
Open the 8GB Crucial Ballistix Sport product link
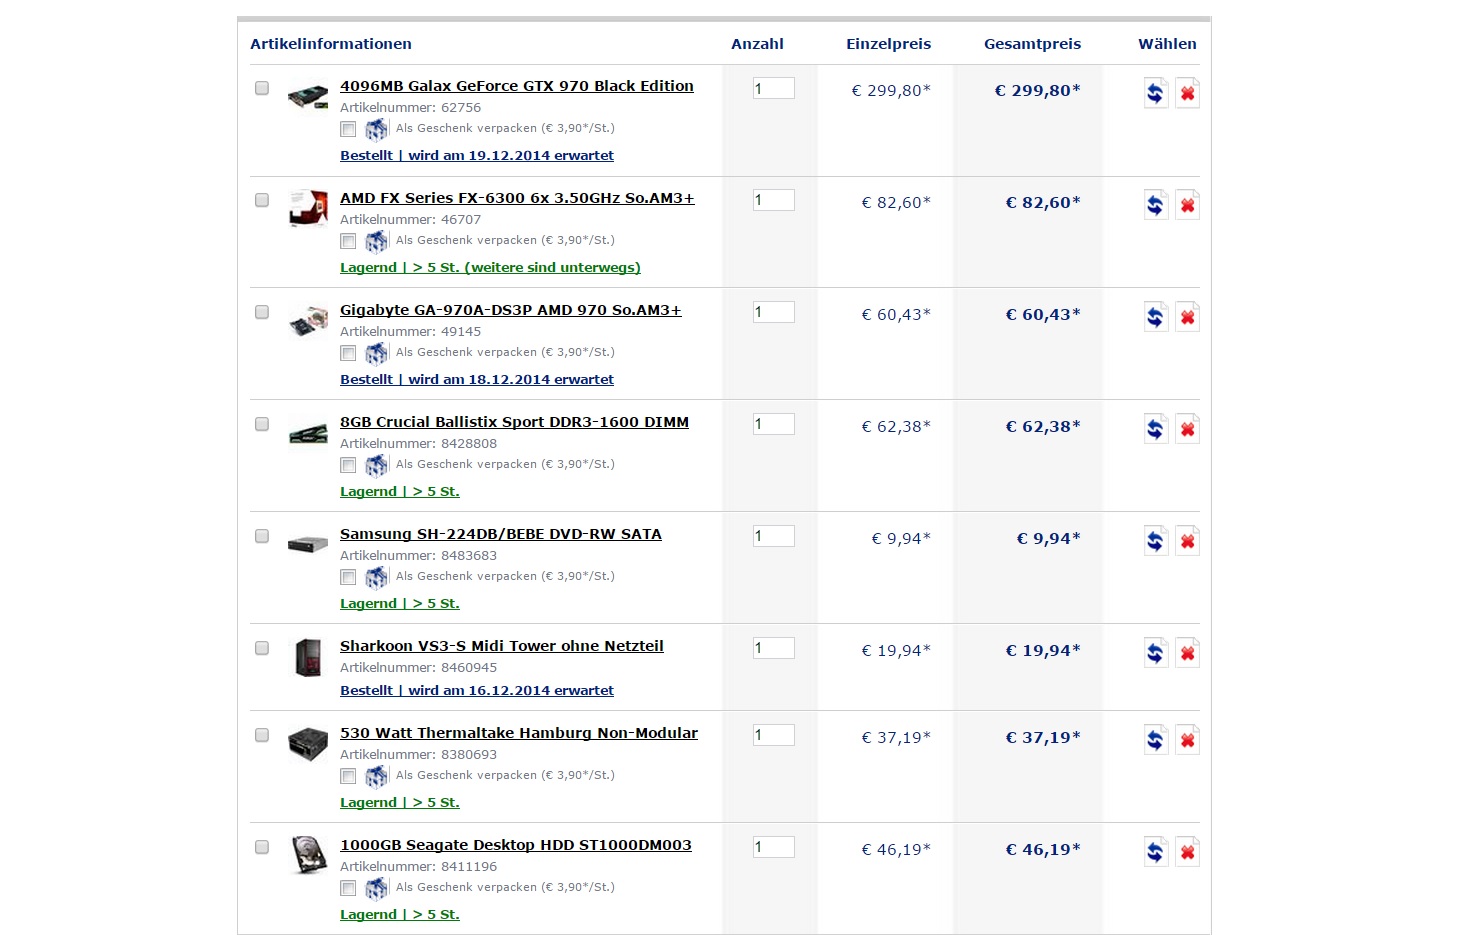coord(514,422)
